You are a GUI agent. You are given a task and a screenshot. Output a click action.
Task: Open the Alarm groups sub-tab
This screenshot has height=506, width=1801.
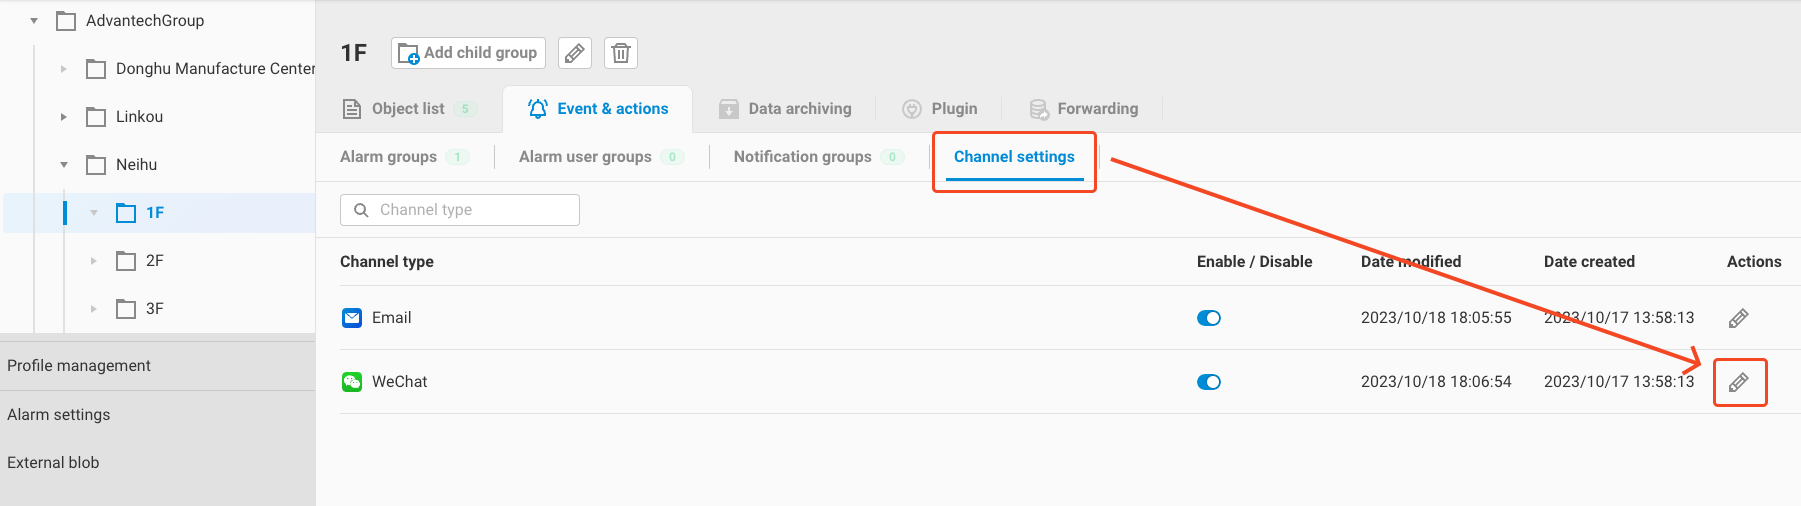[389, 157]
